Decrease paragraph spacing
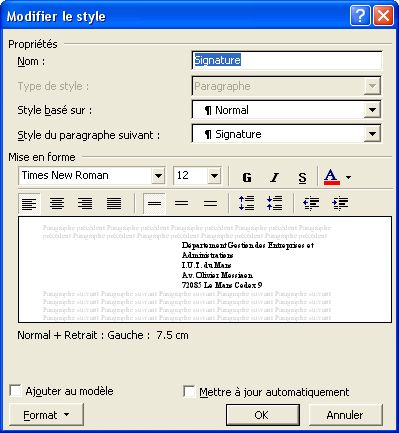 tap(274, 203)
